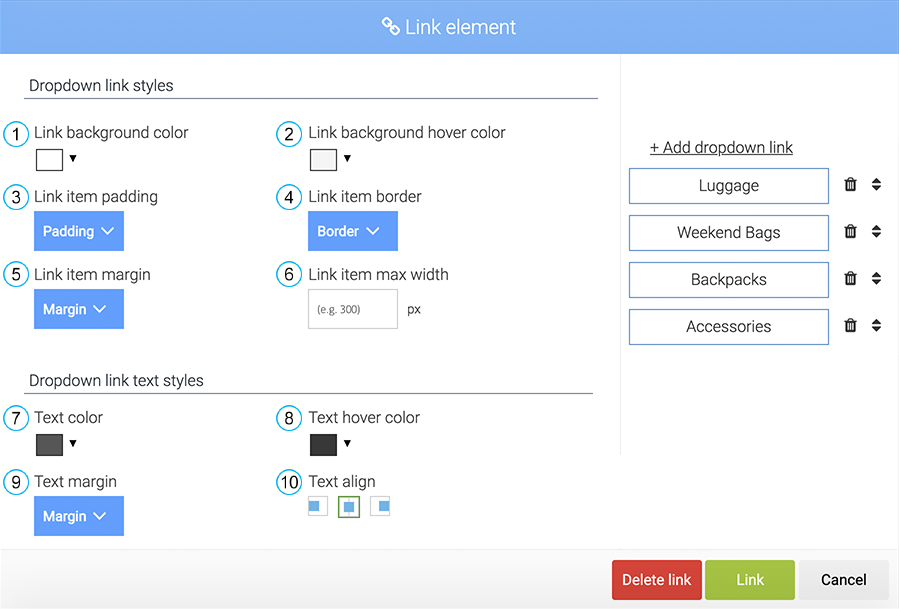Click the Delete link button
Image resolution: width=899 pixels, height=609 pixels.
(x=656, y=580)
